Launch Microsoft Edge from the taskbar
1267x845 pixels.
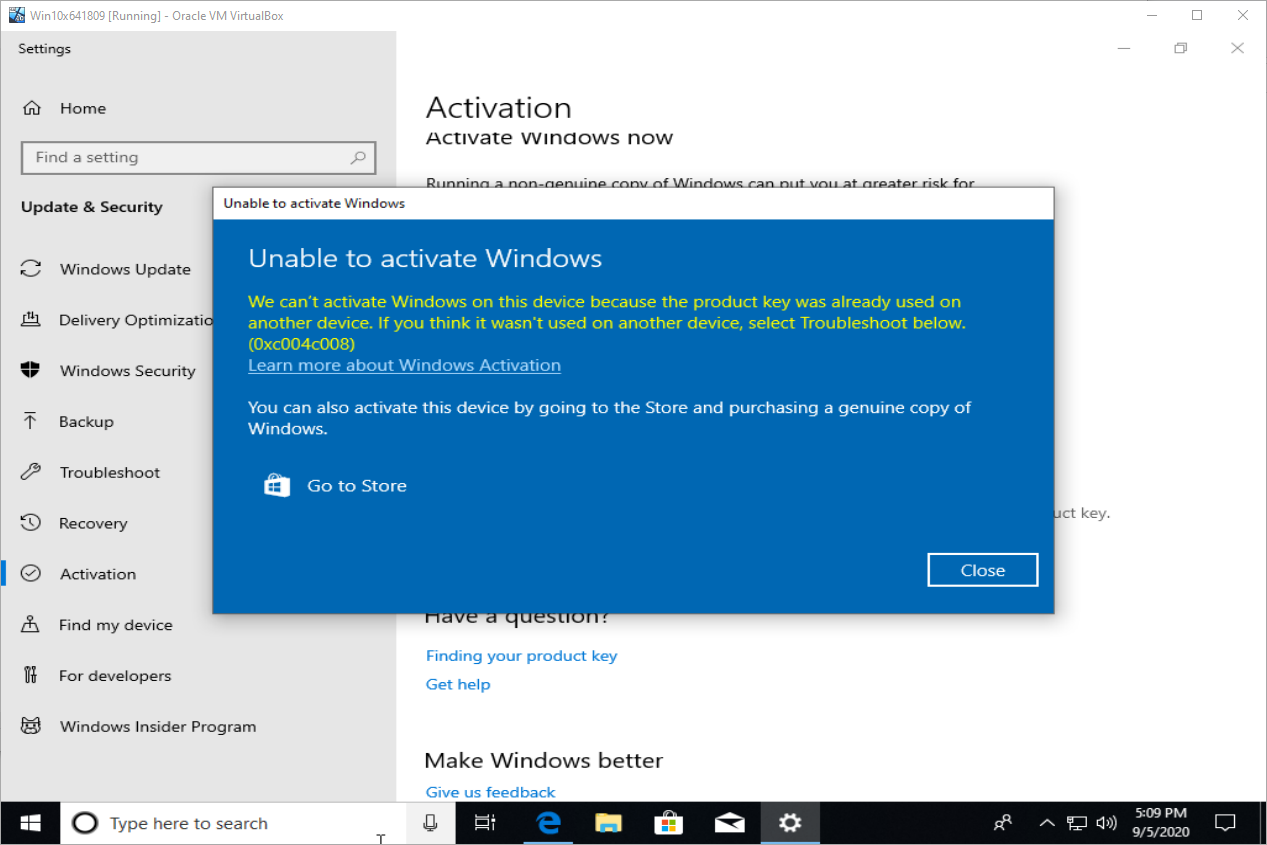[x=548, y=823]
